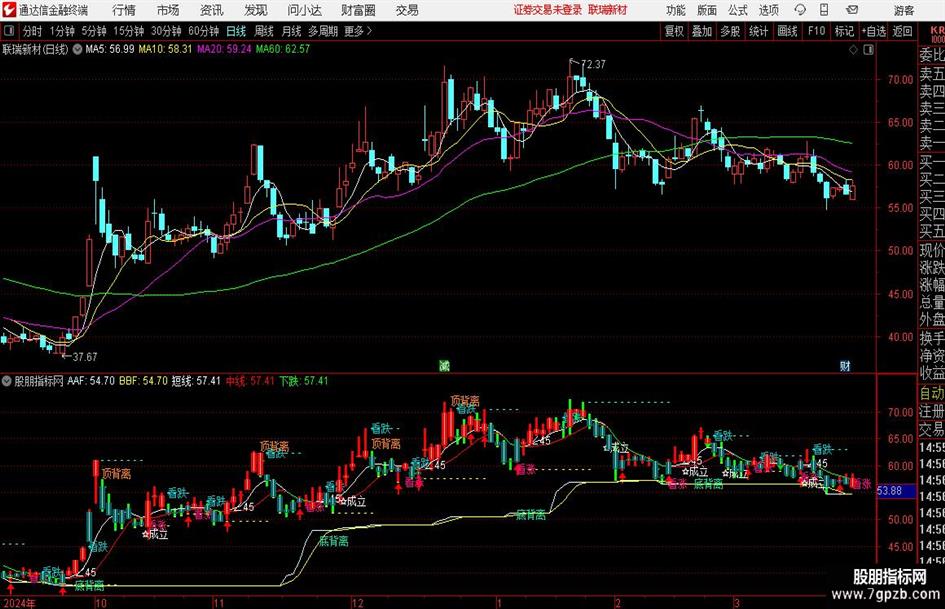Click the 证券交易未登录 login link
This screenshot has height=609, width=945.
click(548, 10)
